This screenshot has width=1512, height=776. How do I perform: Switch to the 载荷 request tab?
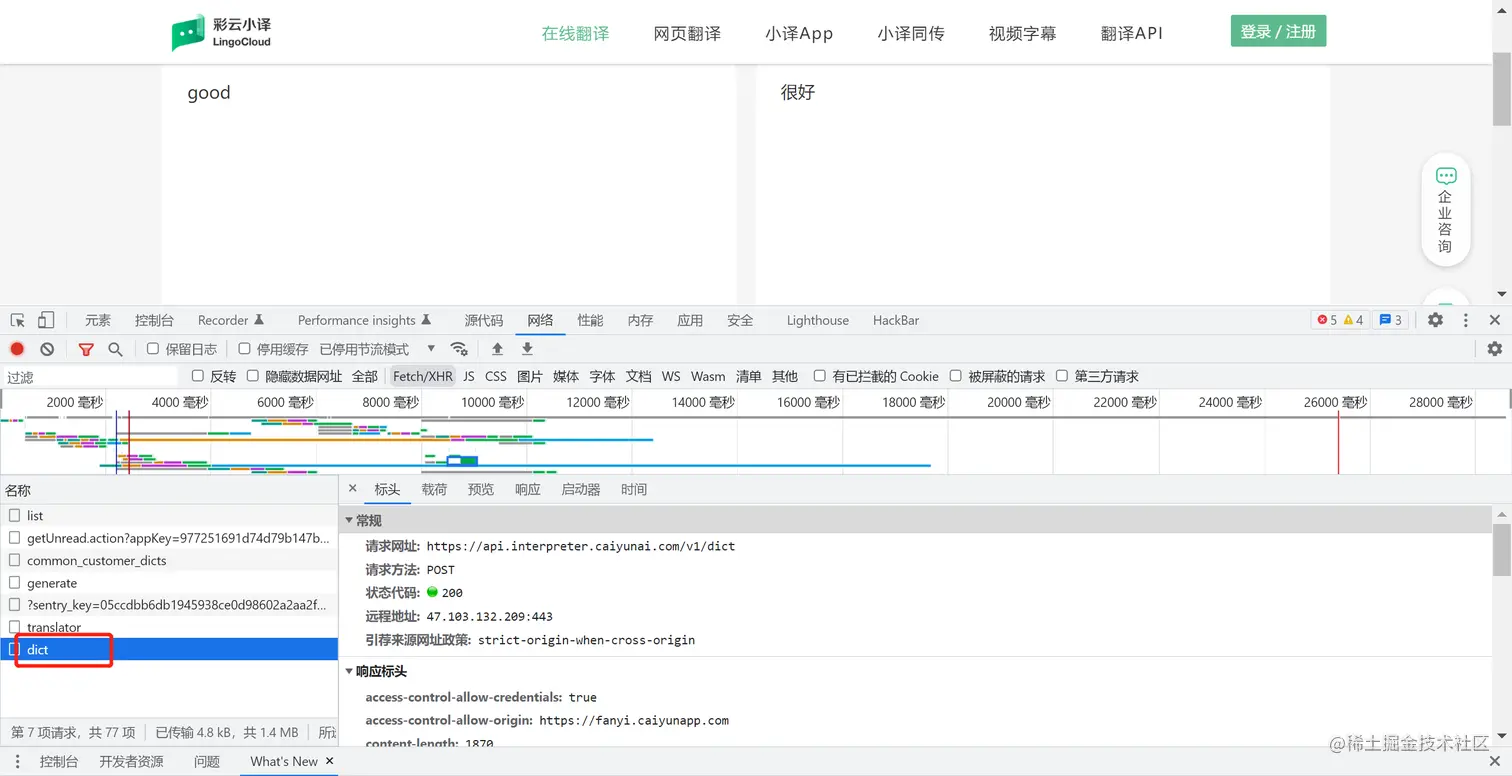pos(434,489)
